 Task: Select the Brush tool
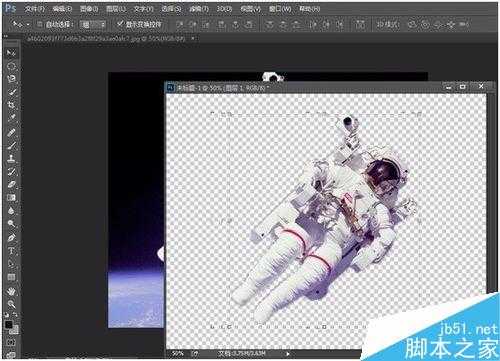11,145
